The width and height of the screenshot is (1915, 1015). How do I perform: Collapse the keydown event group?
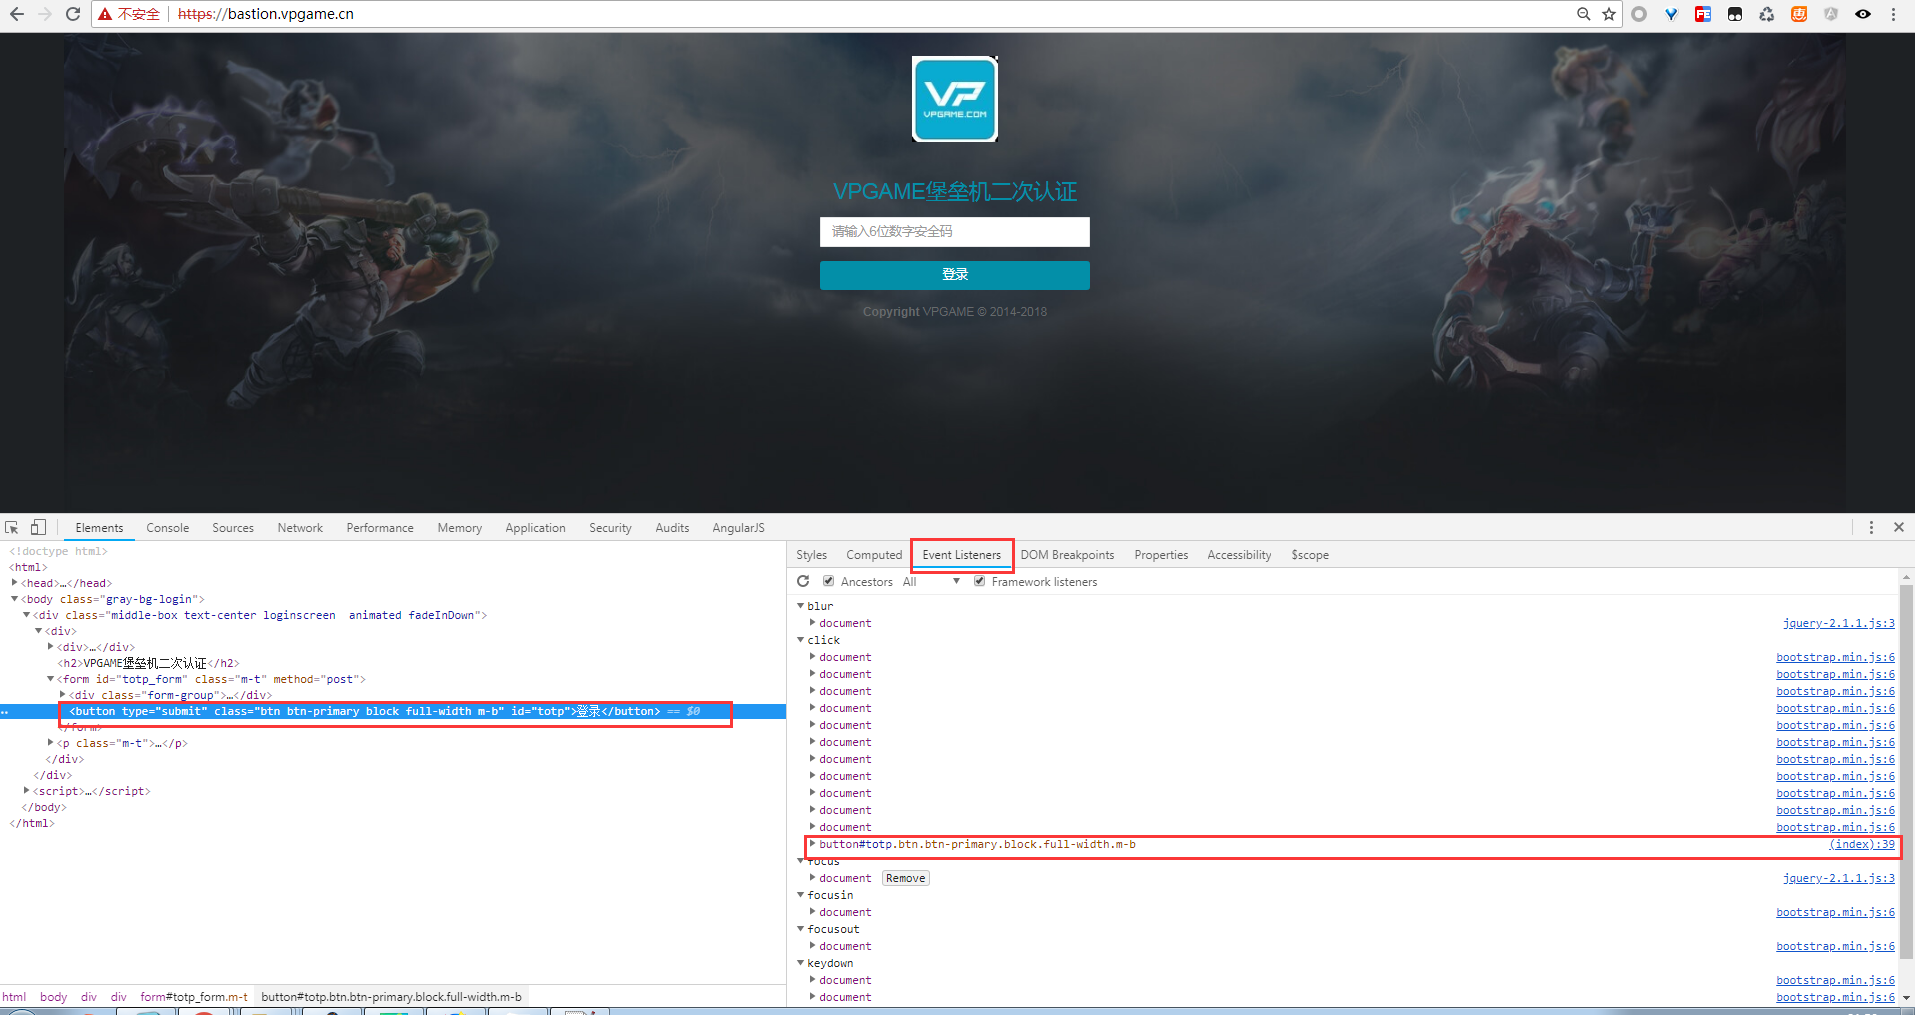pos(801,963)
